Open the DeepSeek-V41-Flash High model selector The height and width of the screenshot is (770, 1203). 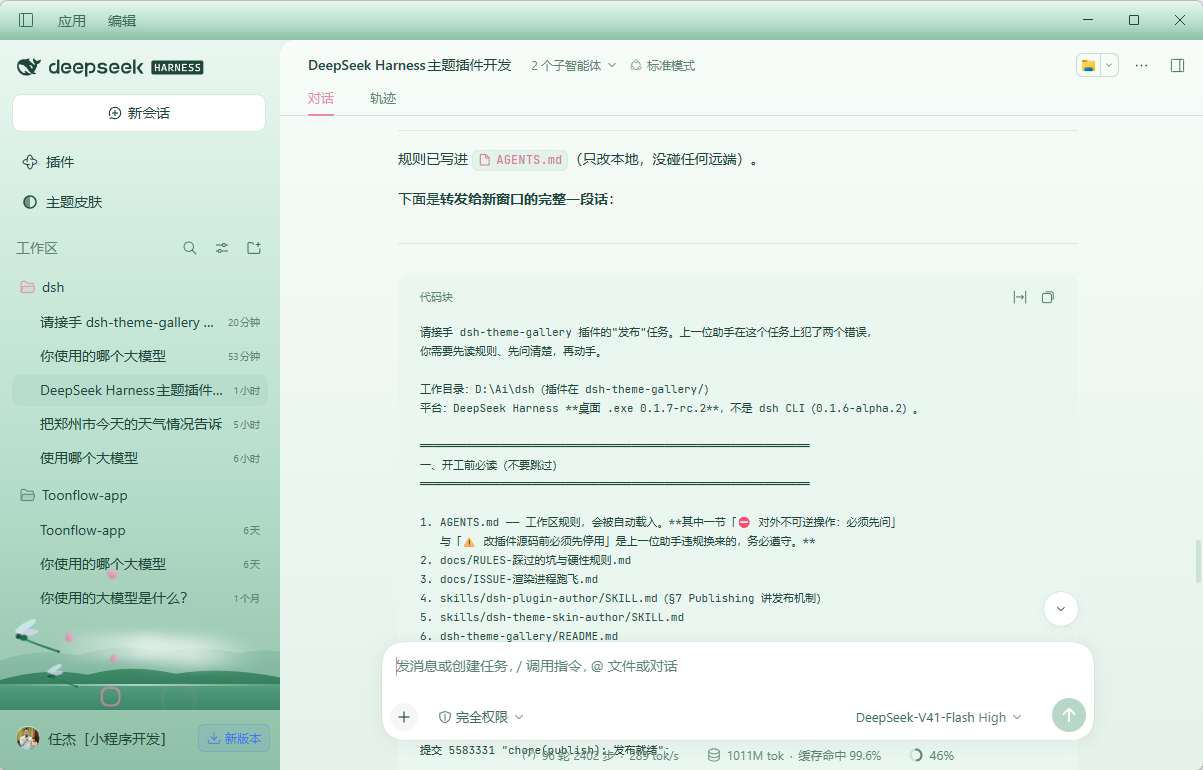(x=938, y=717)
